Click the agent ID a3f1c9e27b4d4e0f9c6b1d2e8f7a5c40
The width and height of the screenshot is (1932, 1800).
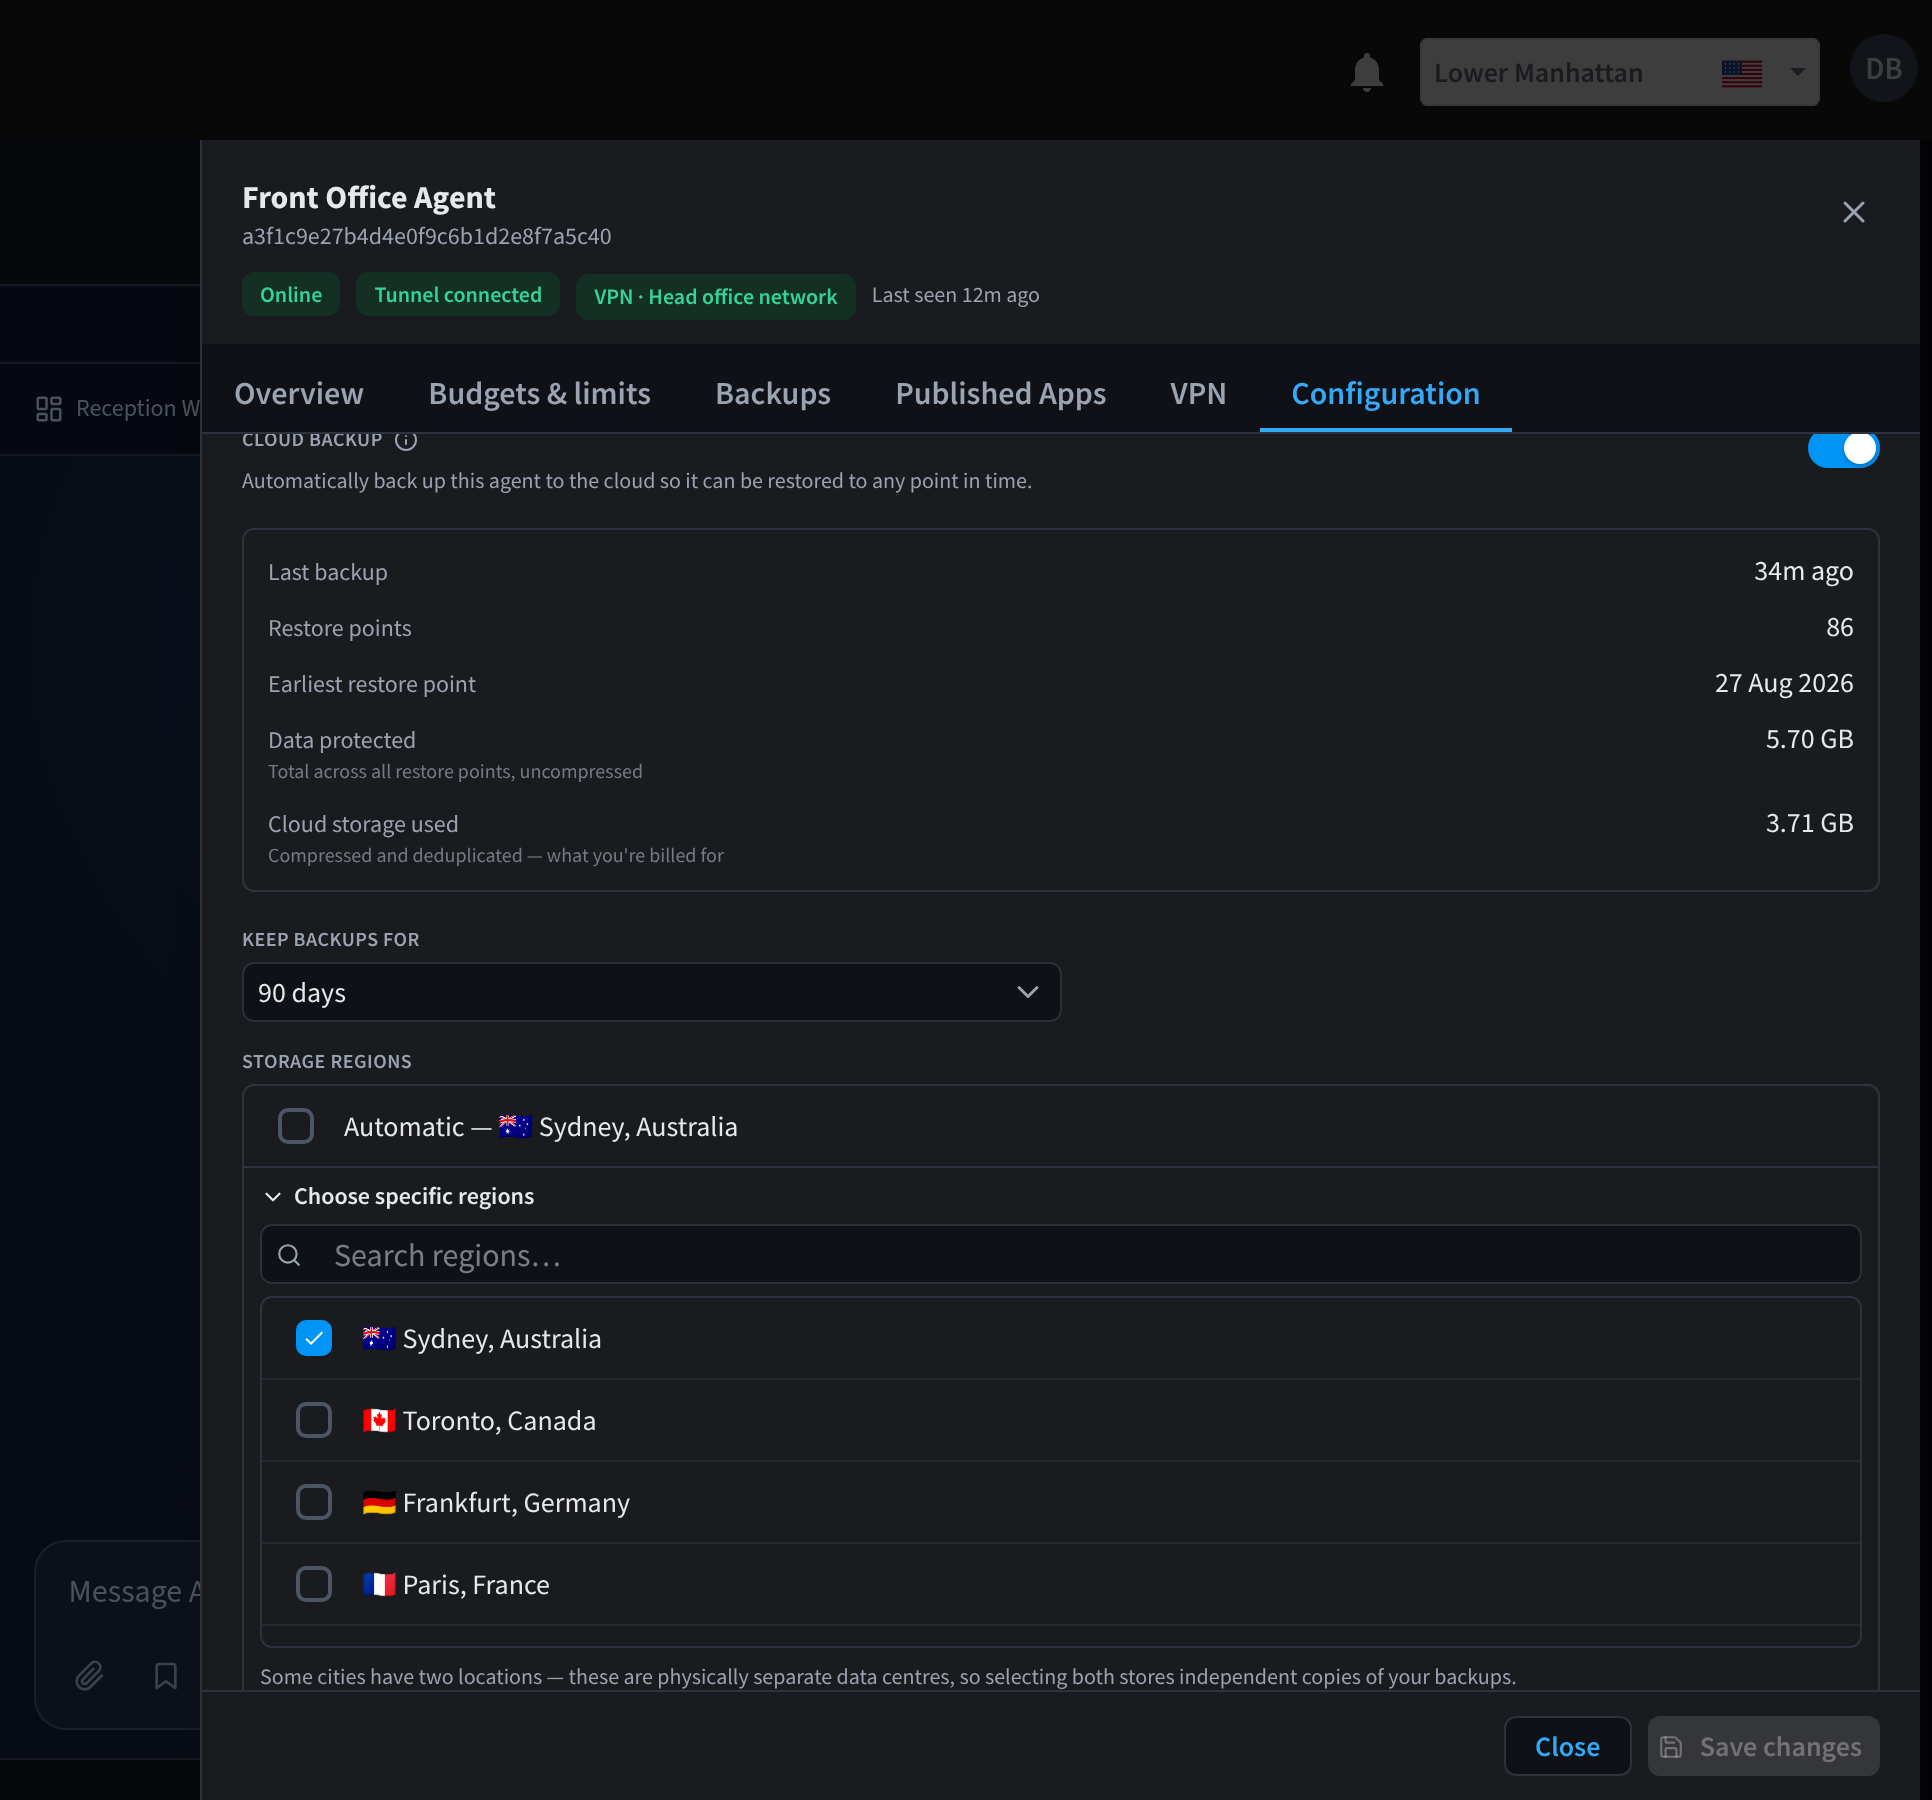point(427,236)
